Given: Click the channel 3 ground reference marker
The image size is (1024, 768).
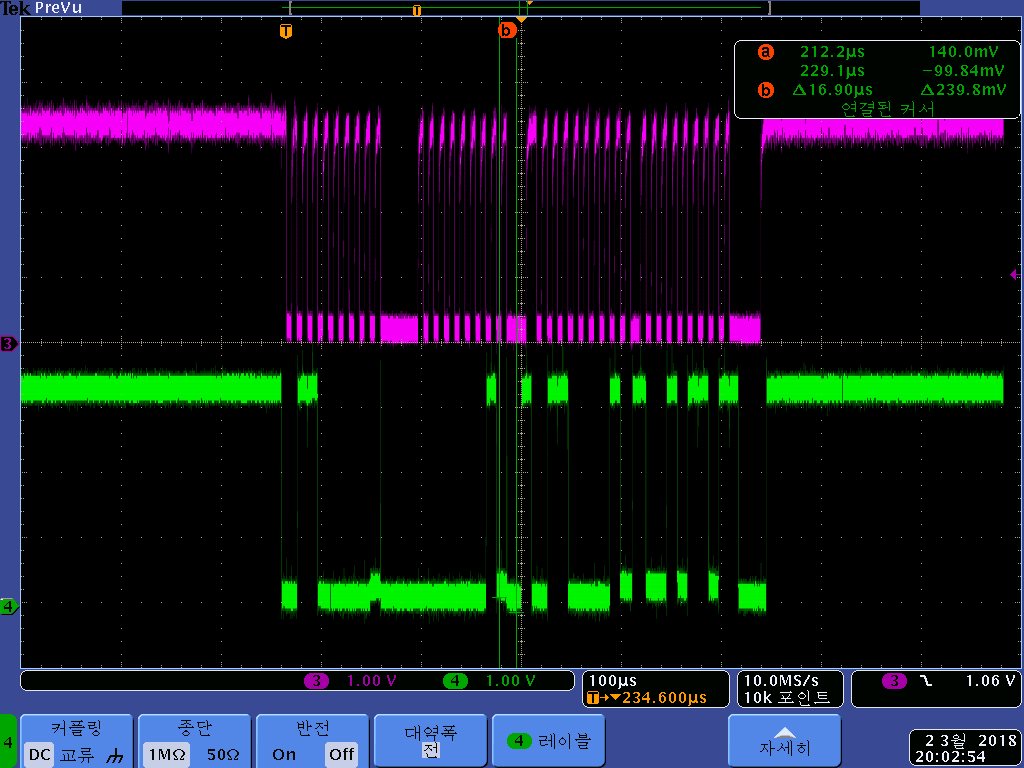Looking at the screenshot, I should click(x=9, y=344).
